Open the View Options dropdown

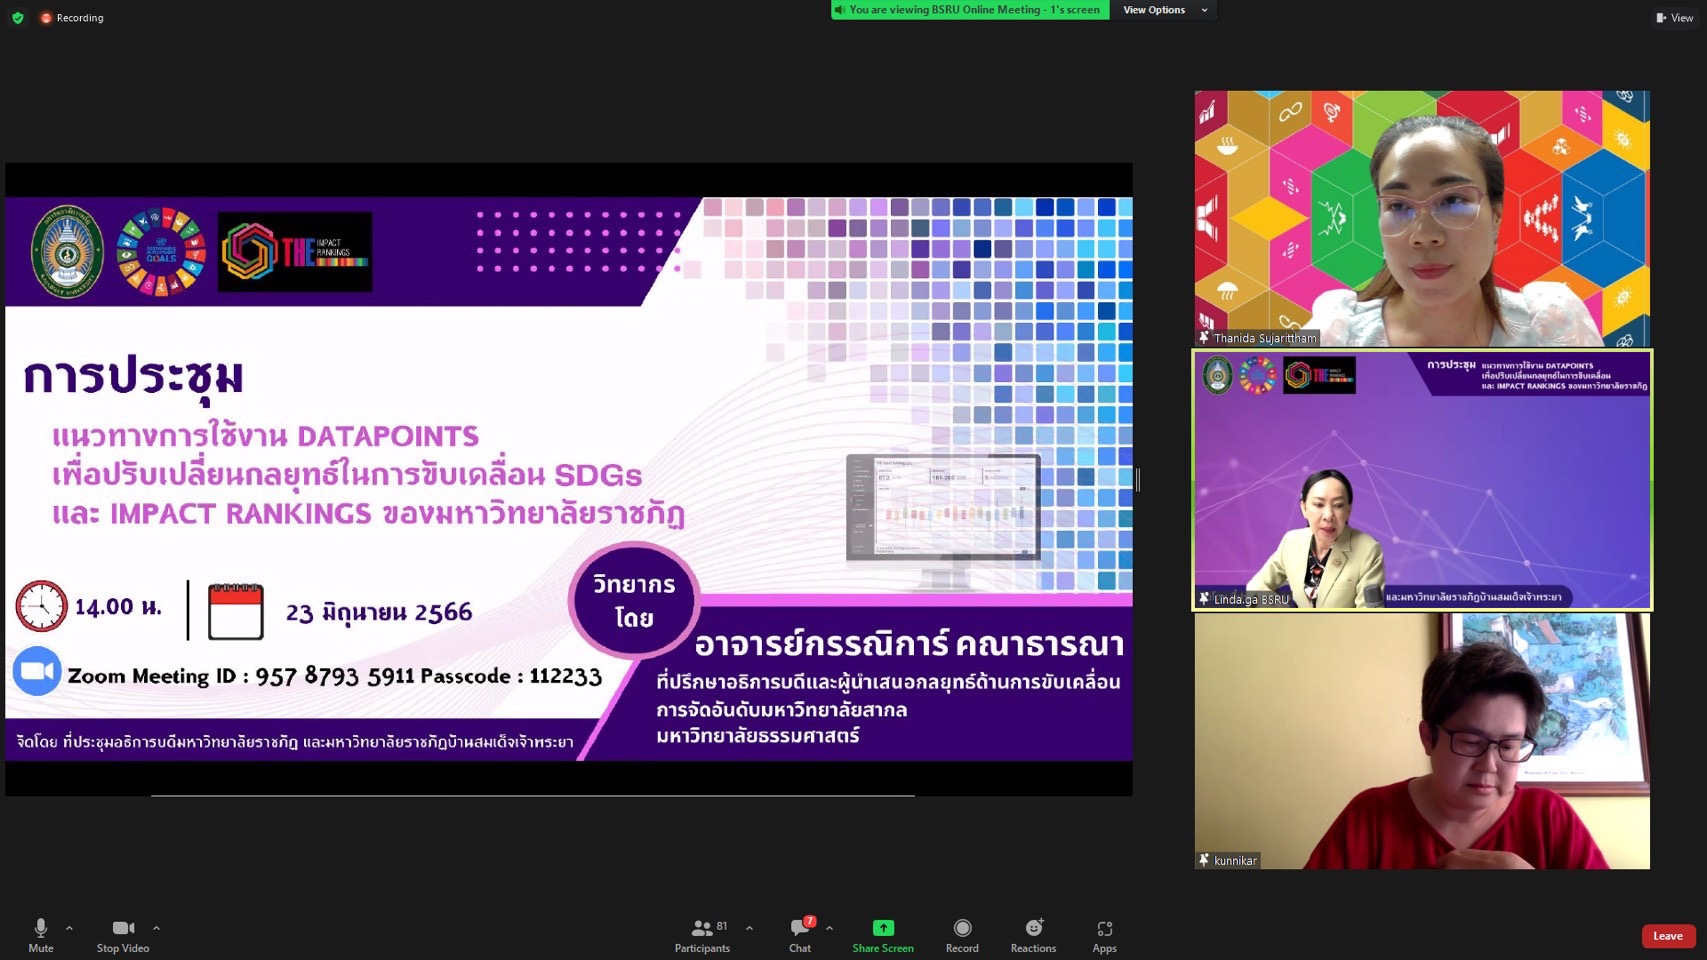[1165, 10]
